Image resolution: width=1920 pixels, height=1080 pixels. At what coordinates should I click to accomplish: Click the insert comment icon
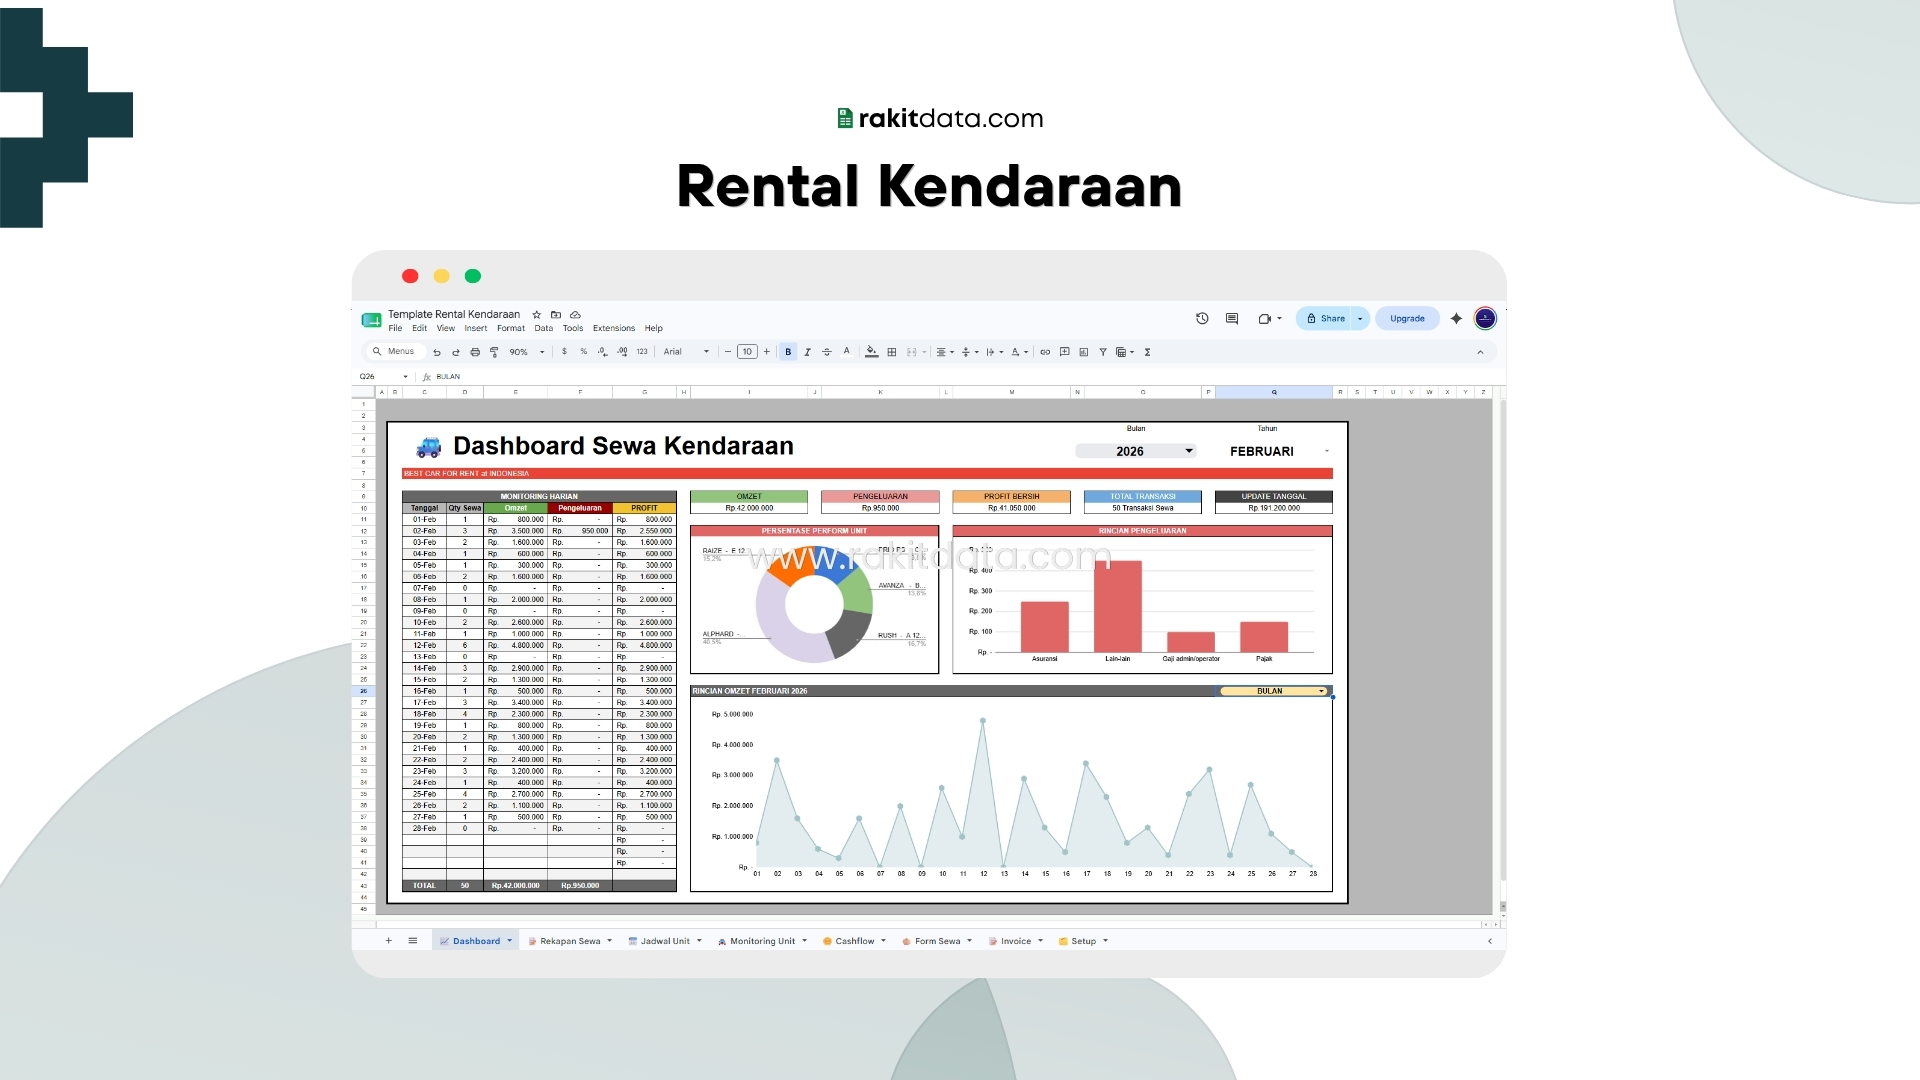[1065, 352]
